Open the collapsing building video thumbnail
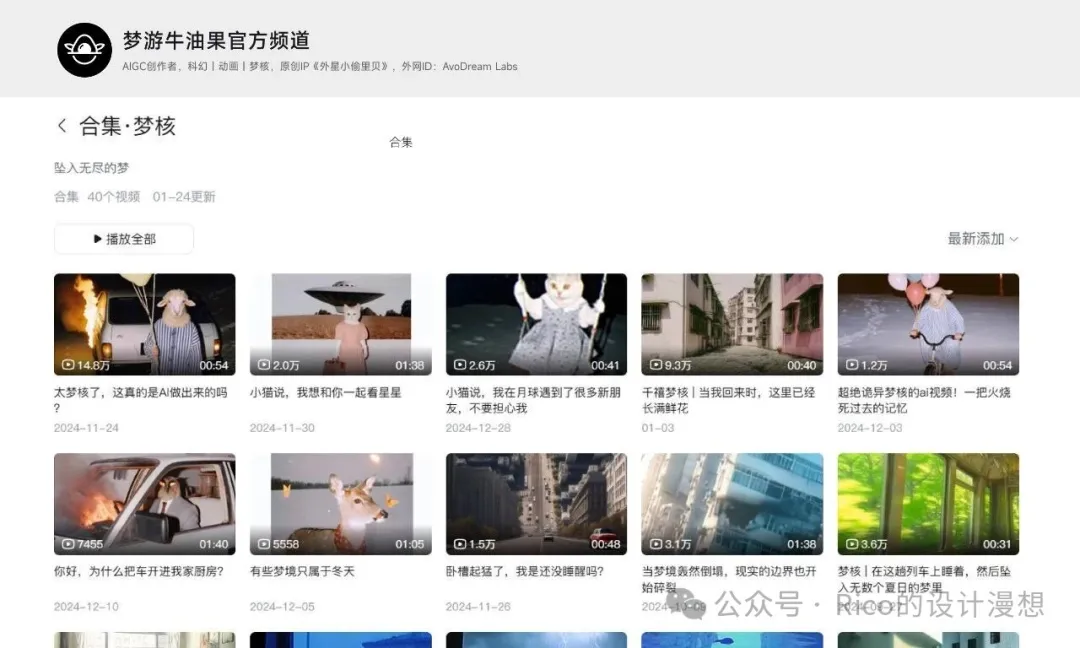The width and height of the screenshot is (1080, 648). point(732,503)
